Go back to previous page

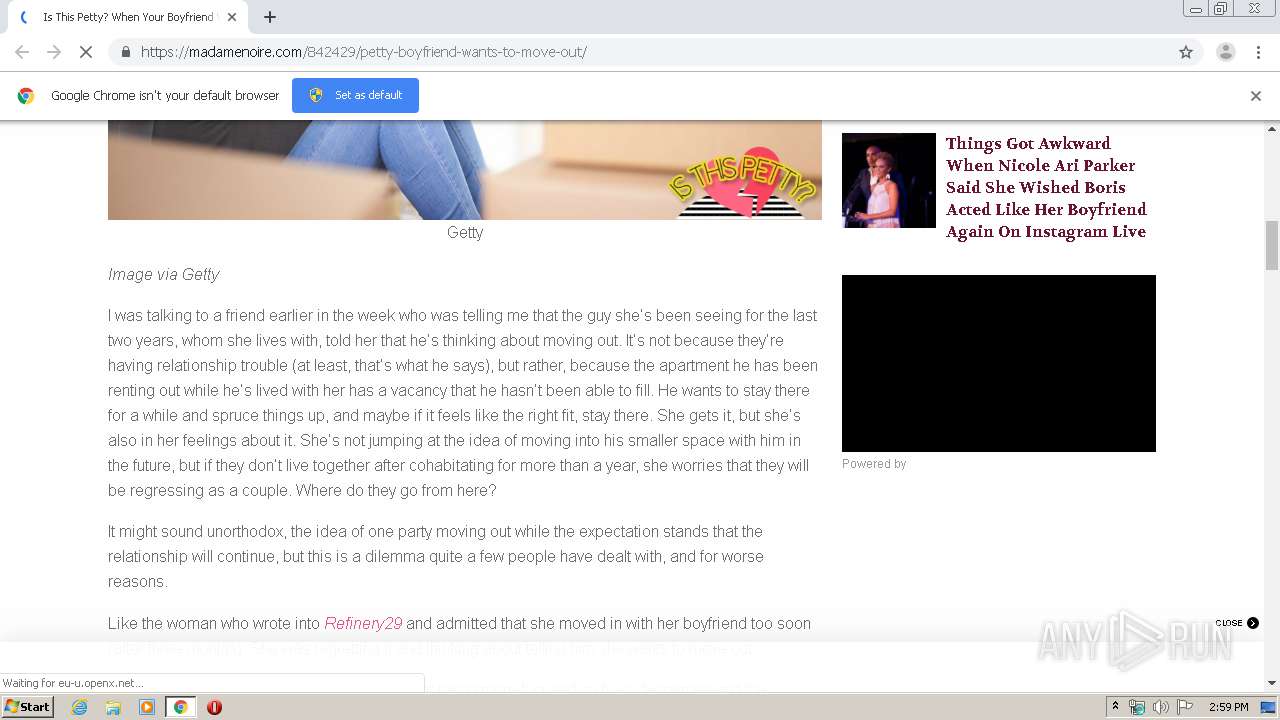click(x=22, y=52)
